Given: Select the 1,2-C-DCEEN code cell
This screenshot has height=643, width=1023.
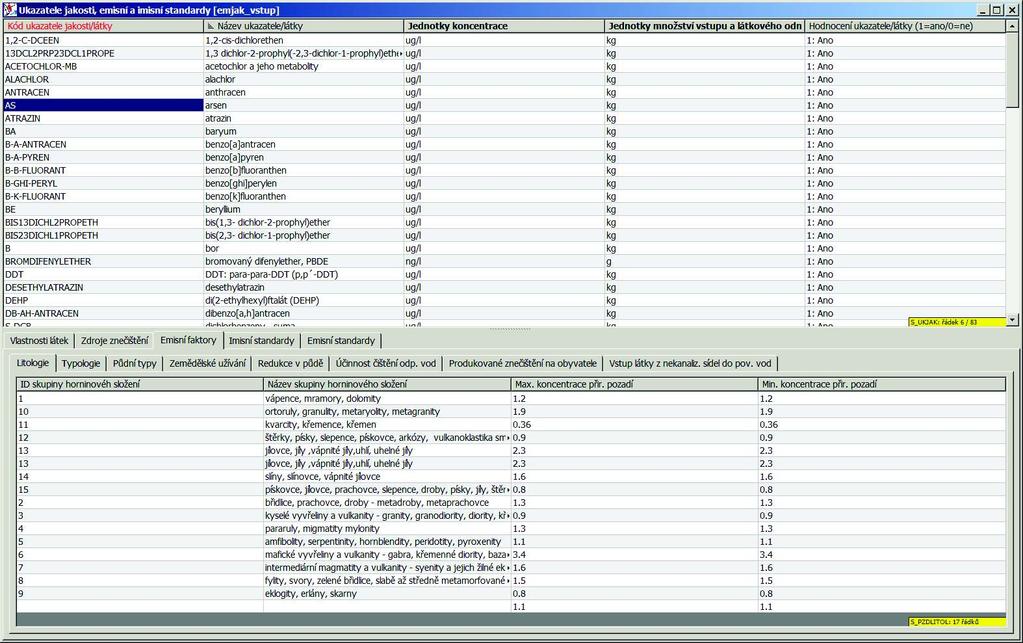Looking at the screenshot, I should tap(104, 40).
